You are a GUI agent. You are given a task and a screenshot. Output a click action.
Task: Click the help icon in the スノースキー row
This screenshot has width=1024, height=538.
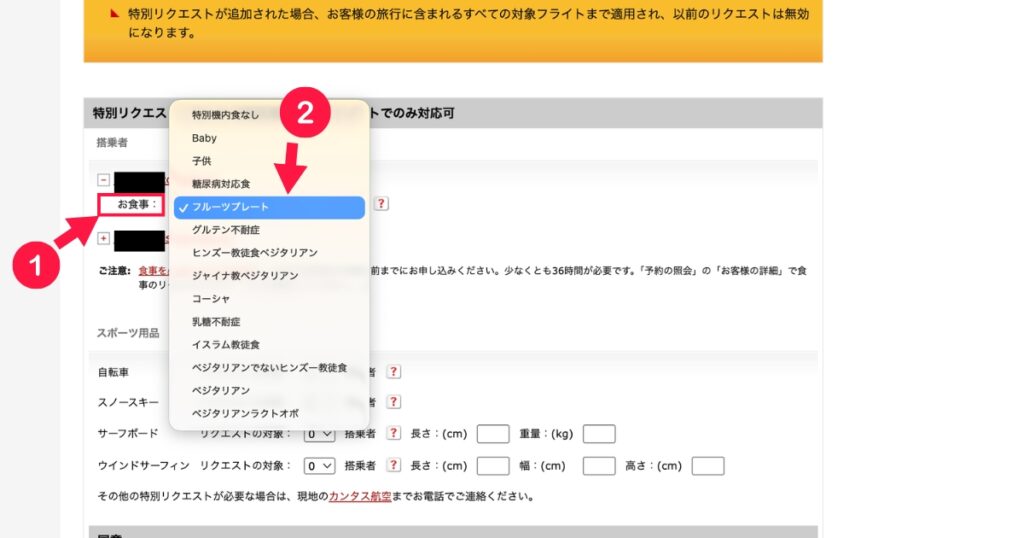(394, 402)
